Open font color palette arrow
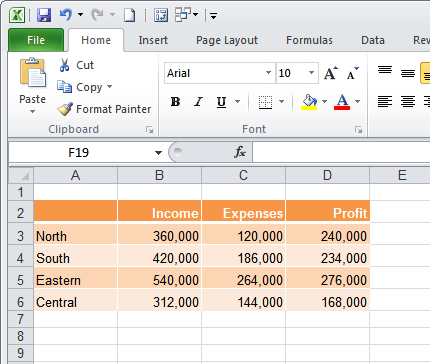 (357, 101)
